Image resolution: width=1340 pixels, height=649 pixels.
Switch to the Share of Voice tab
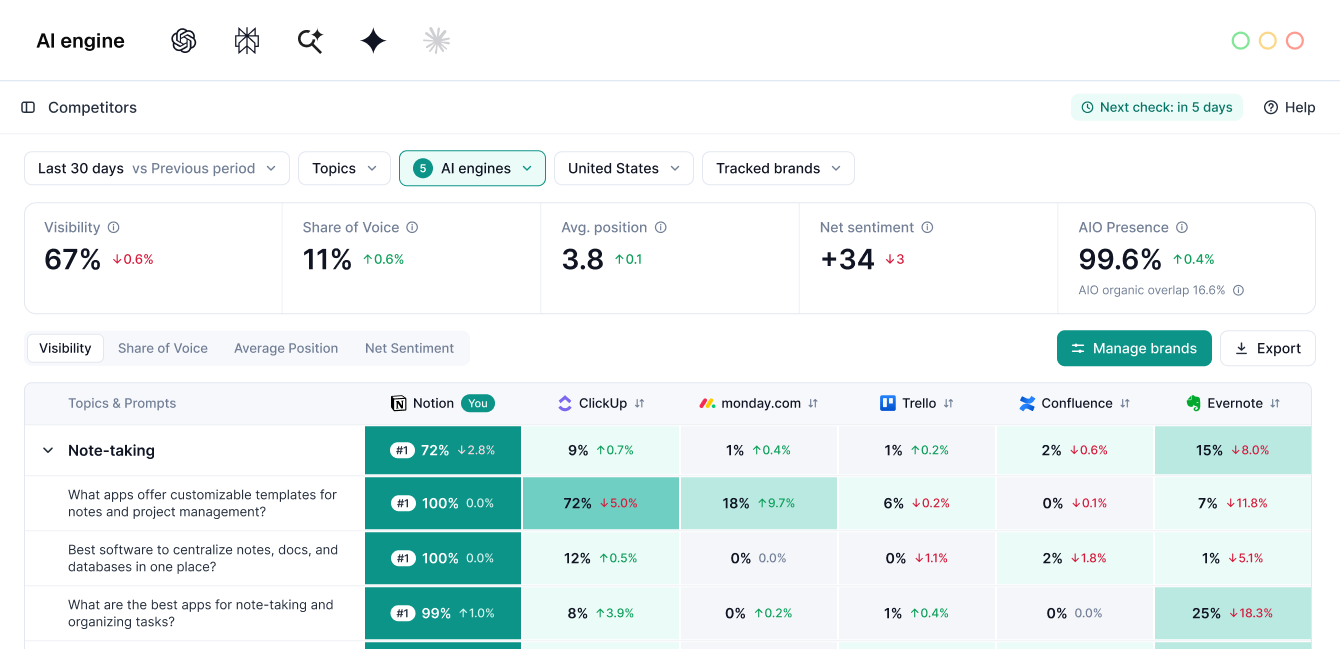(x=163, y=348)
